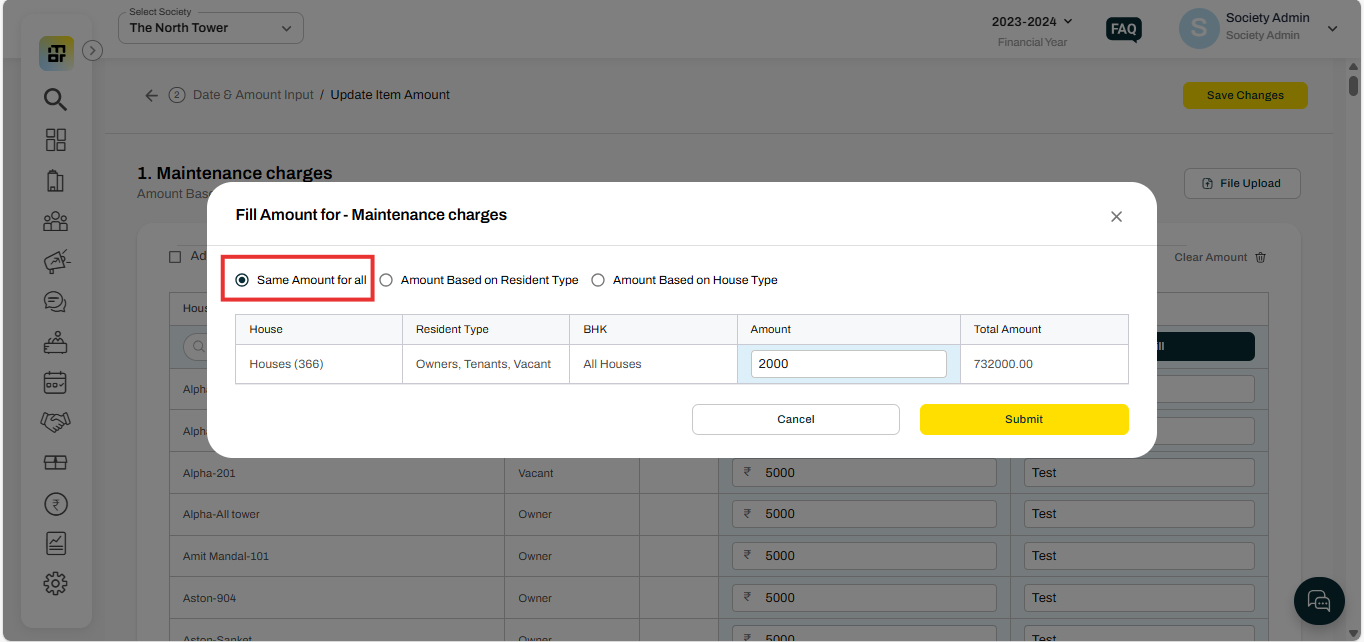Open the chat bubble in bottom-right corner

1319,600
